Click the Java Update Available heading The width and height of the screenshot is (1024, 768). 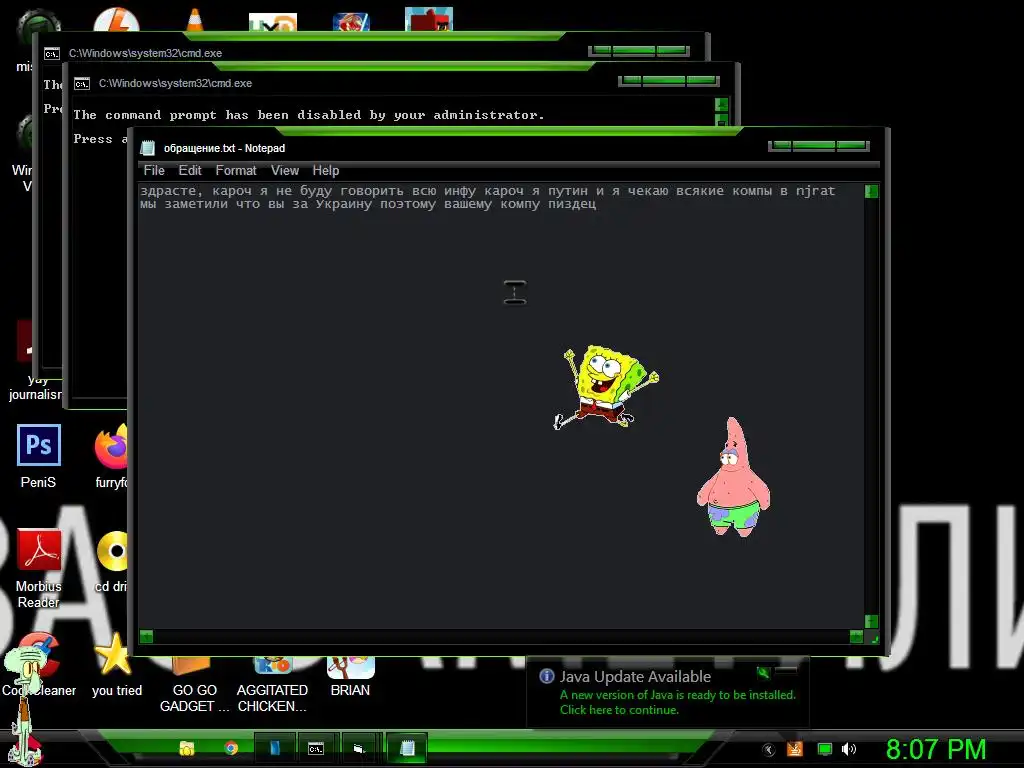click(x=635, y=677)
